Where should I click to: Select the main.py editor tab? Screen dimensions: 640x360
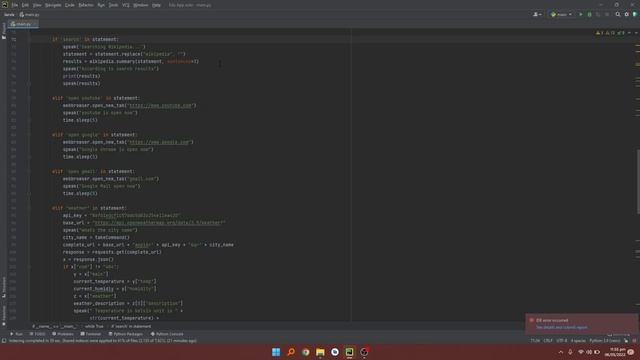click(x=23, y=24)
